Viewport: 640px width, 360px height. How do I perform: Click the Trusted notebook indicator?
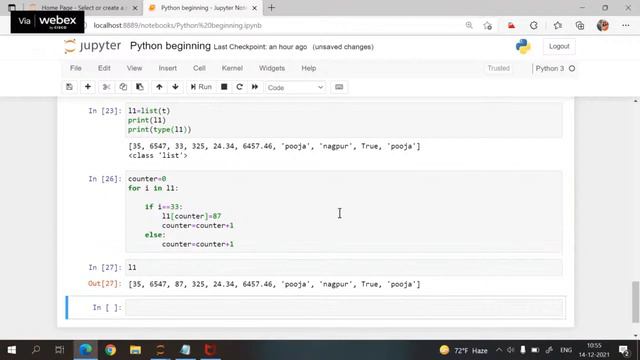498,68
